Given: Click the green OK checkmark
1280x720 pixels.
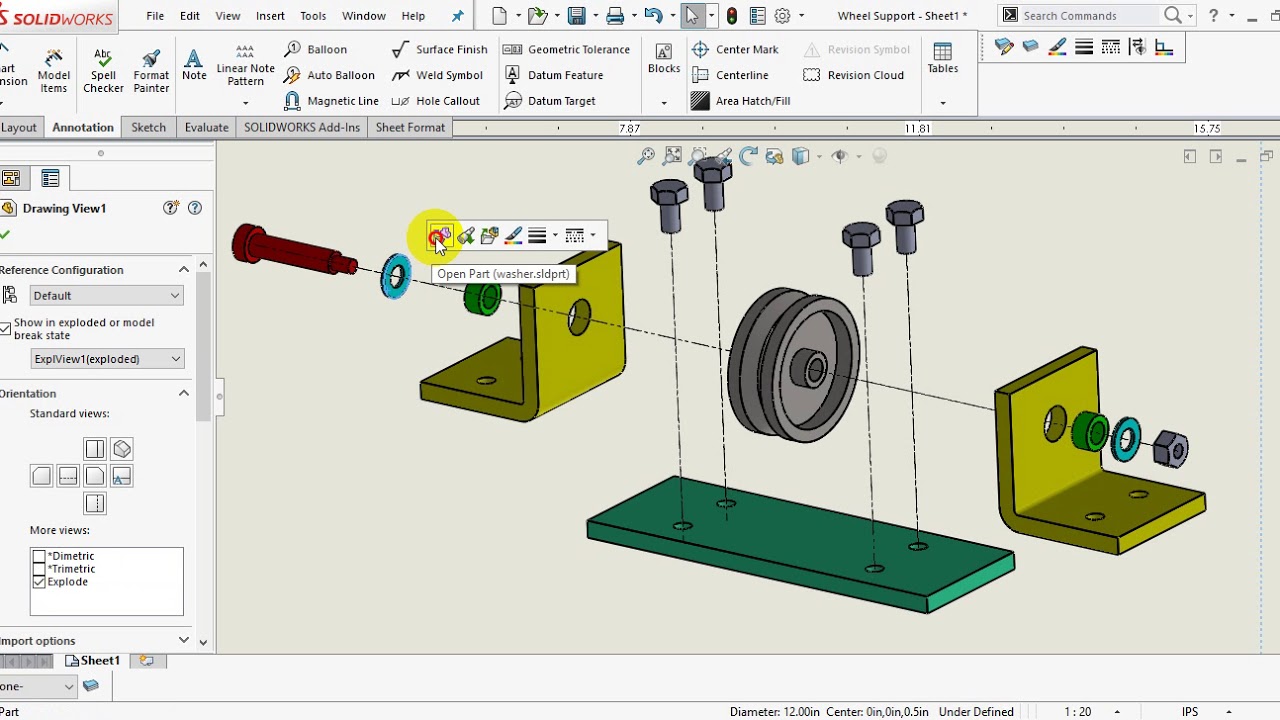Looking at the screenshot, I should 6,234.
